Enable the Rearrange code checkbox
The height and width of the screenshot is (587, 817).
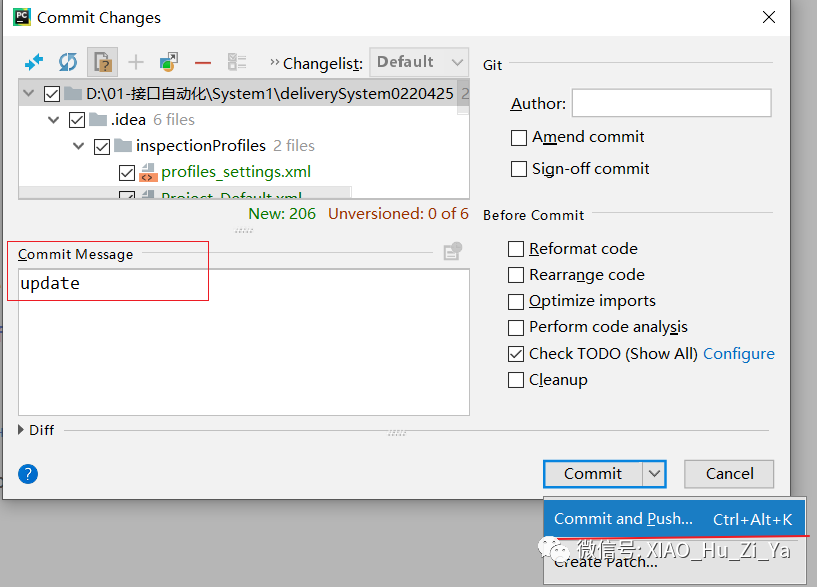coord(516,275)
